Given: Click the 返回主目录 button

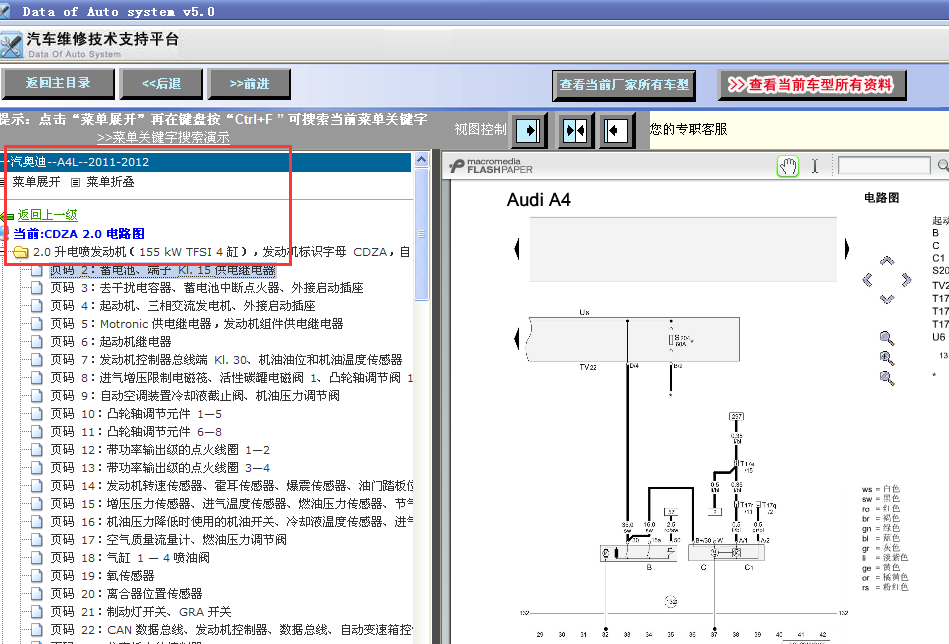Looking at the screenshot, I should (58, 84).
